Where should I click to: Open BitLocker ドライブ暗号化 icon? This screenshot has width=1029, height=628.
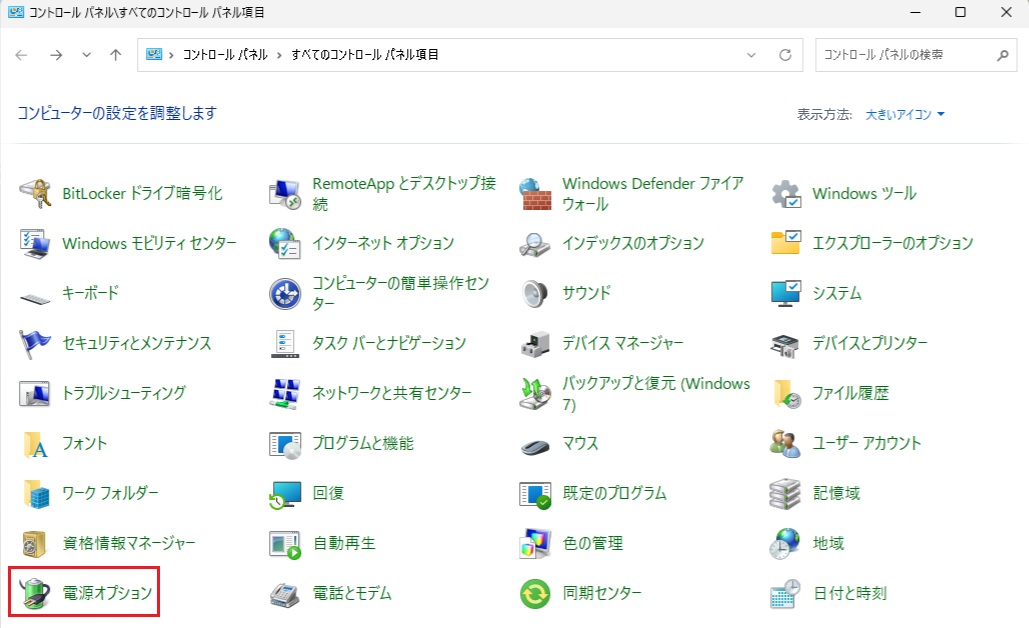coord(35,194)
